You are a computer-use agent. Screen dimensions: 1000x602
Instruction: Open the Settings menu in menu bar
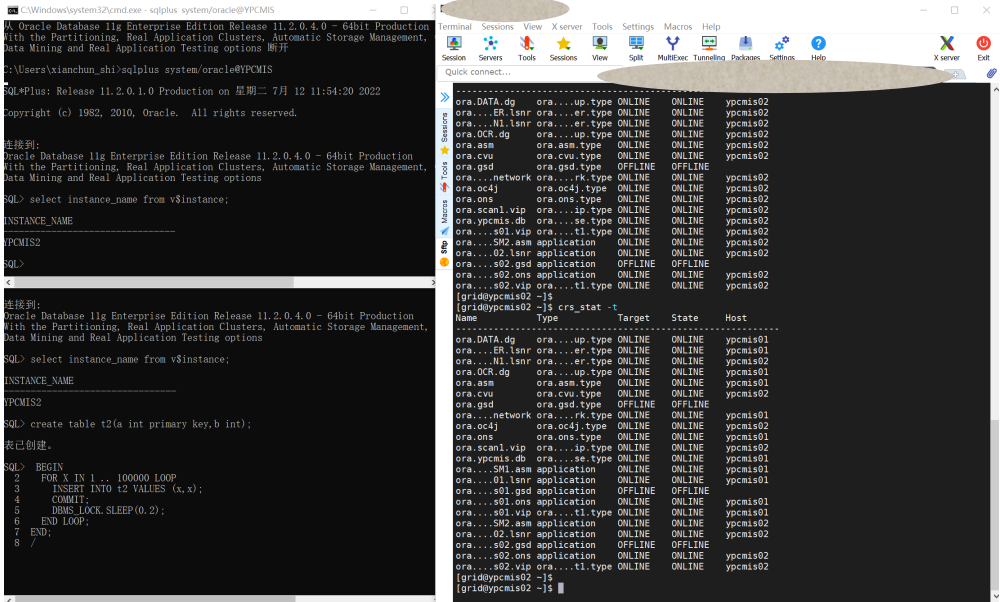click(x=638, y=27)
